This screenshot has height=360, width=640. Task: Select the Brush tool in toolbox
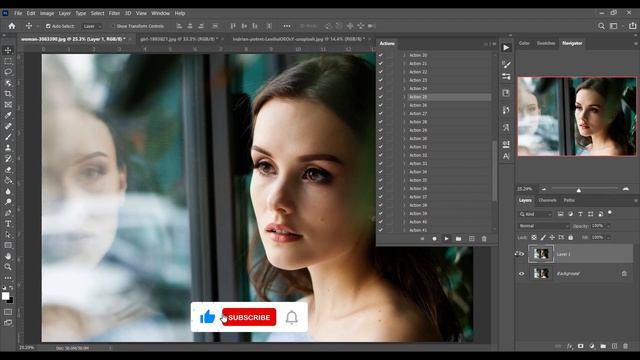8,137
